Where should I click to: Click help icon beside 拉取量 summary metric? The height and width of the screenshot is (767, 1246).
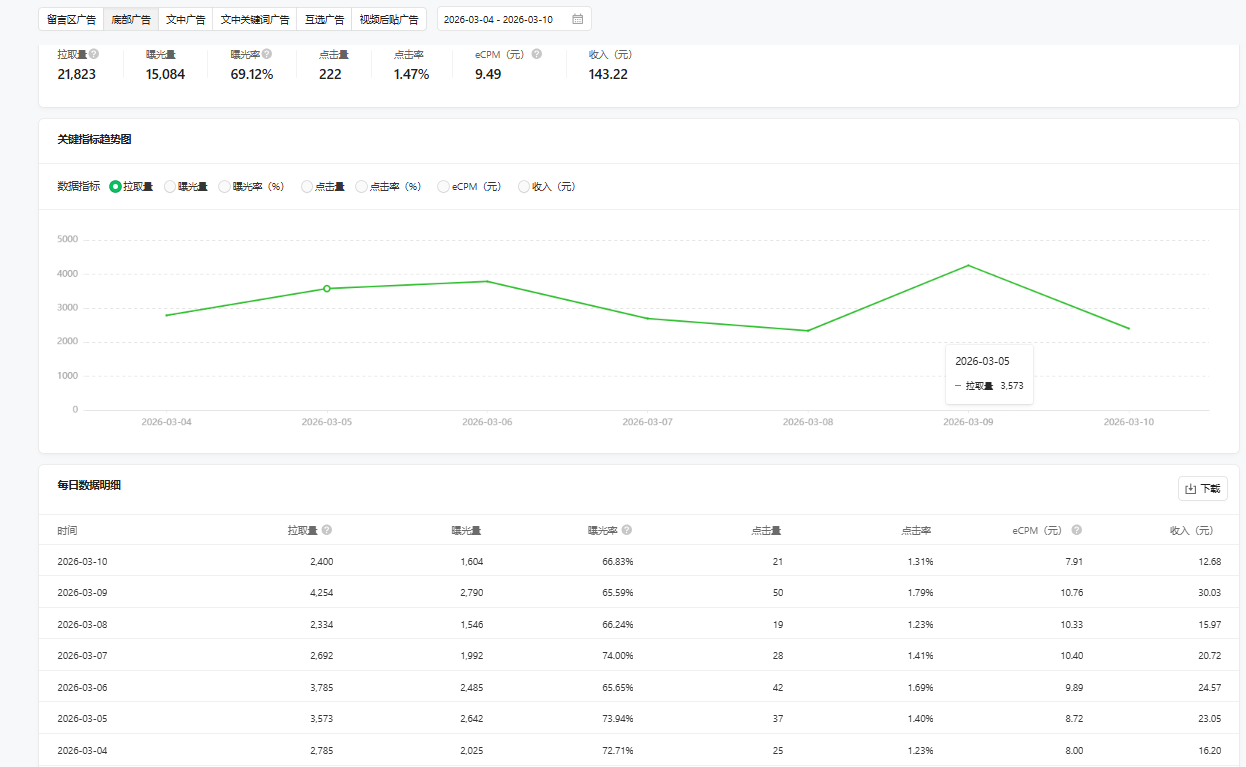click(x=94, y=54)
